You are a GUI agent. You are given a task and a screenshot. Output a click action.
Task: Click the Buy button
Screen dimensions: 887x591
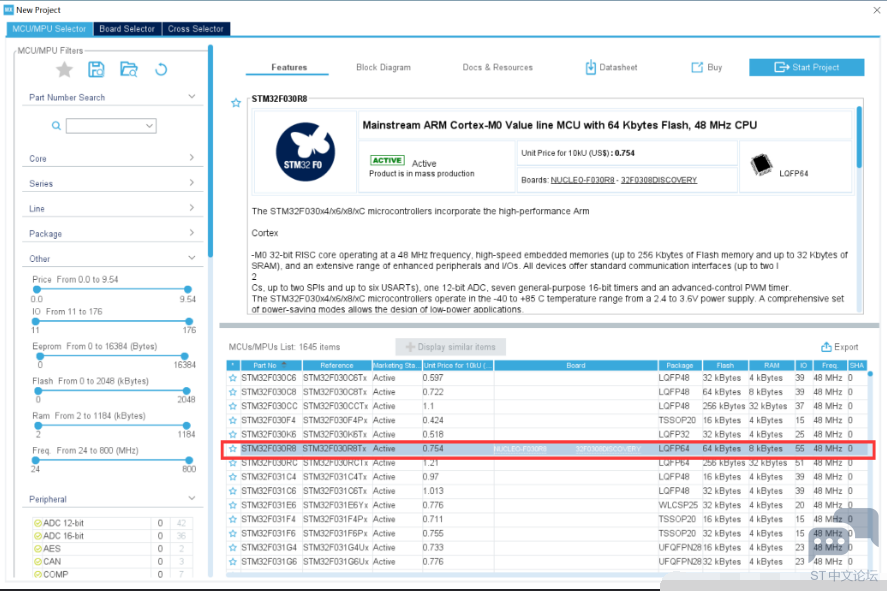[707, 67]
